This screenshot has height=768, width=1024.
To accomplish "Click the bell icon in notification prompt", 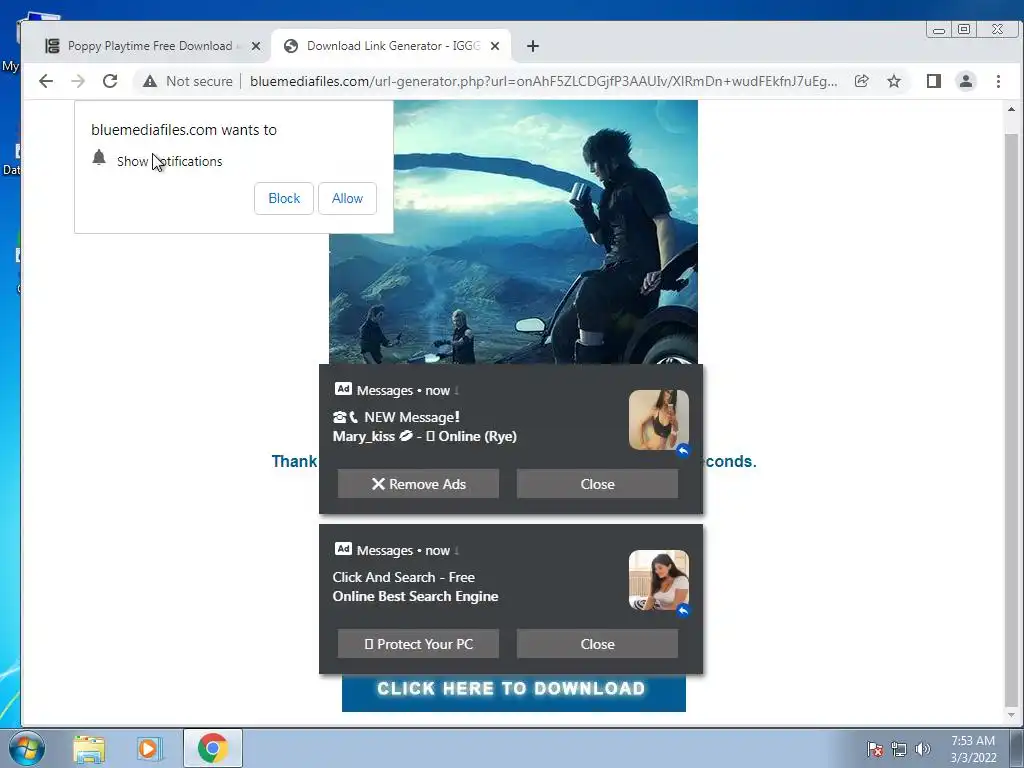I will point(99,157).
